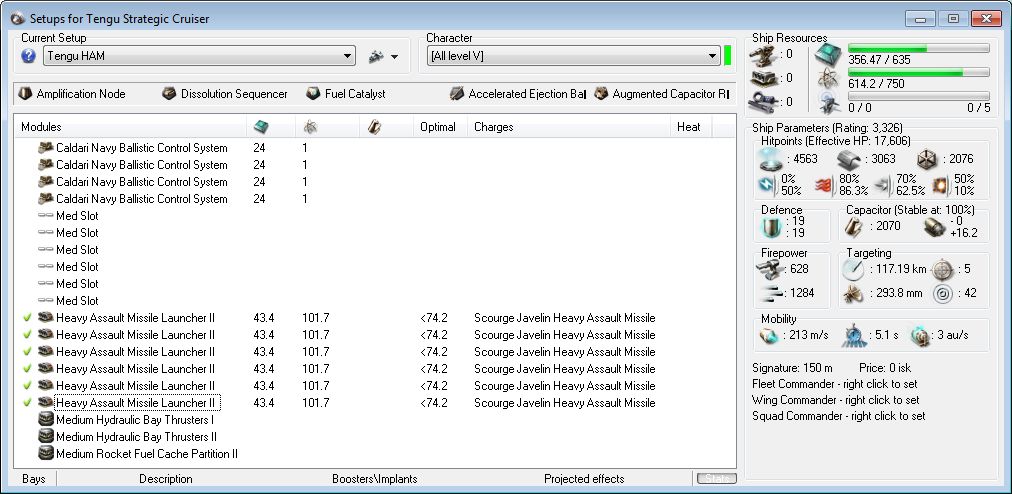Screen dimensions: 1012x494
Task: Click the thermal resistance icon
Action: click(x=827, y=185)
